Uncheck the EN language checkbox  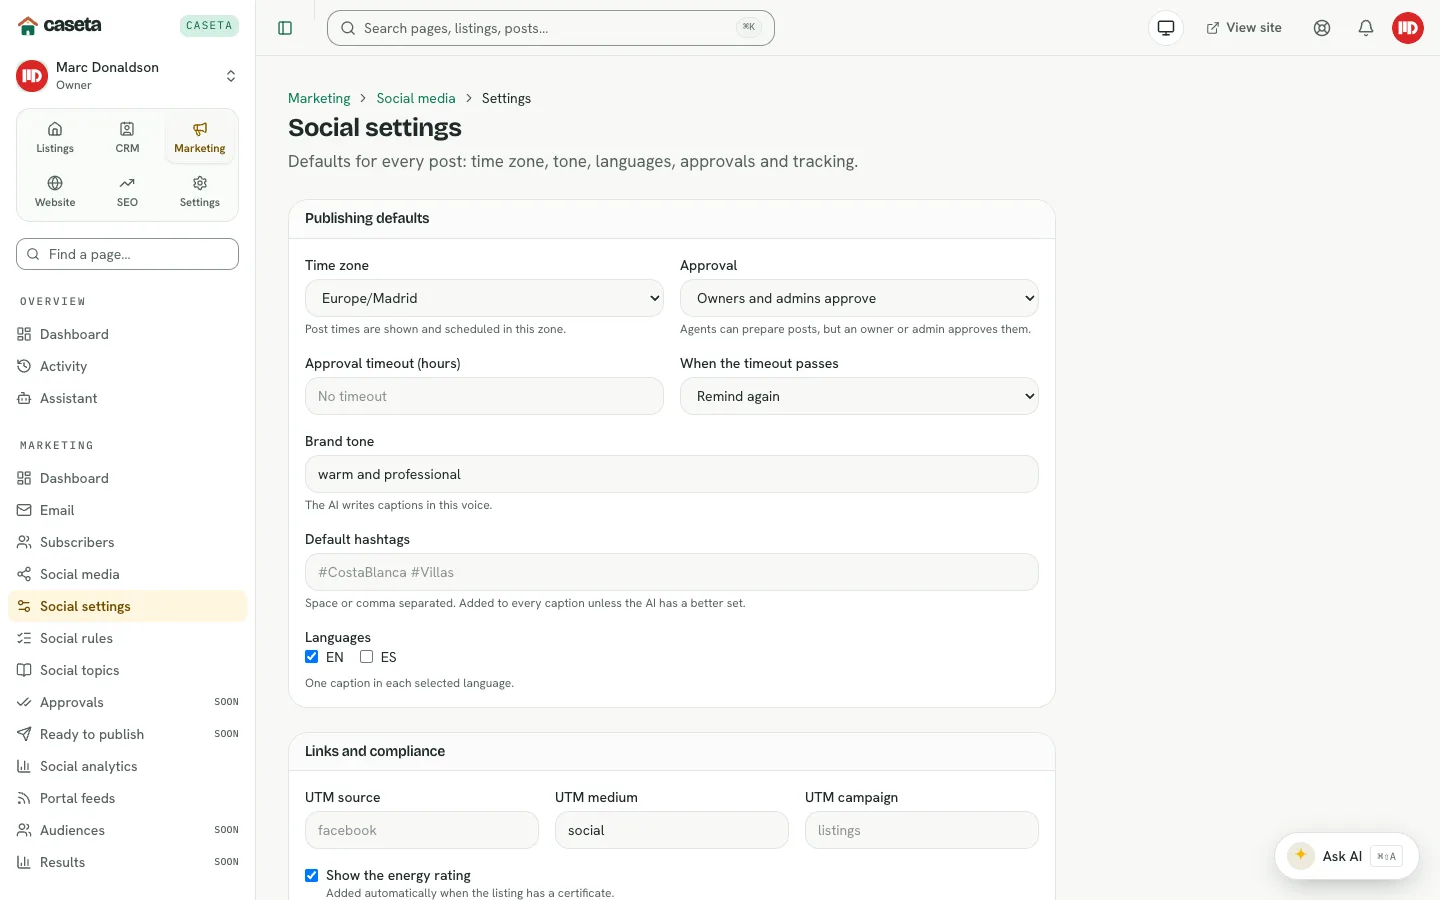[312, 657]
